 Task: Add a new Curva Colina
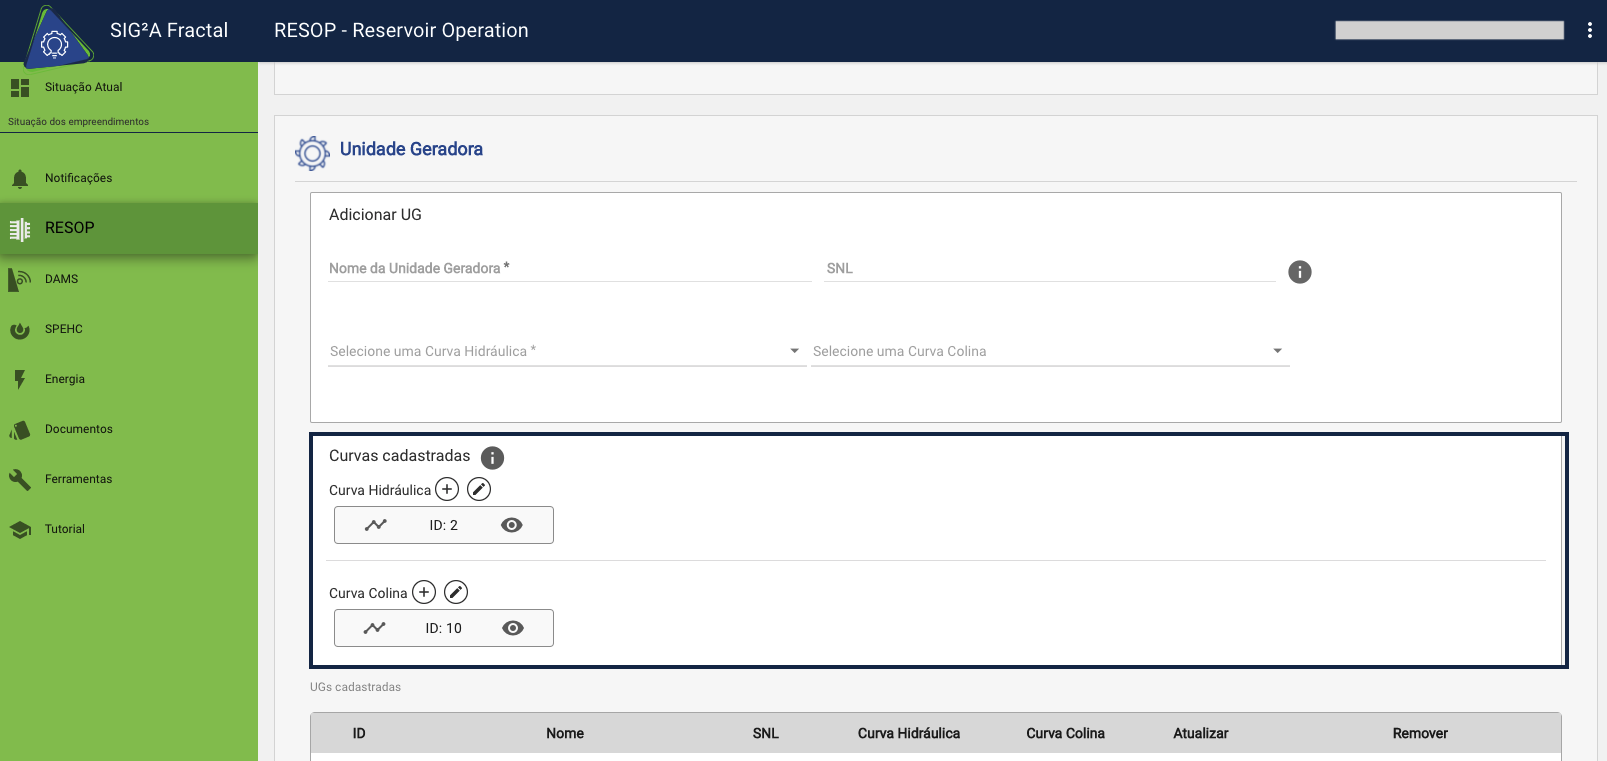[424, 592]
